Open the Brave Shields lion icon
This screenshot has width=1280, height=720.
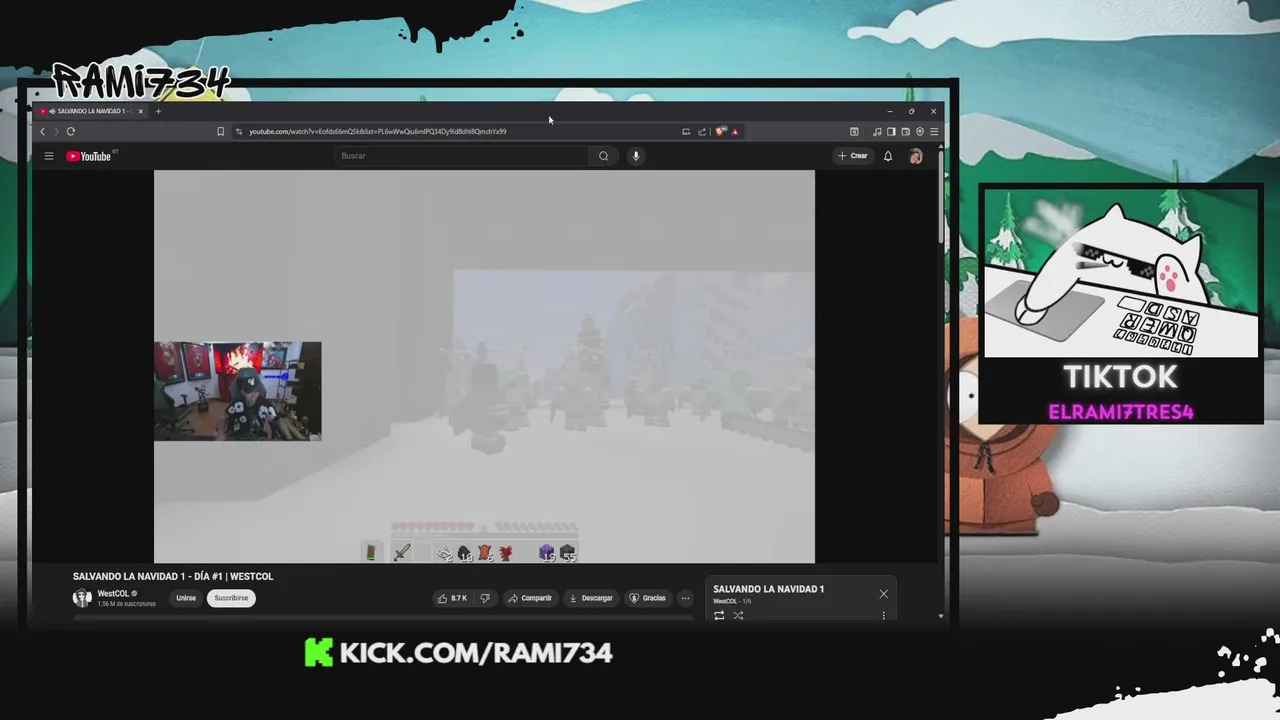click(720, 131)
